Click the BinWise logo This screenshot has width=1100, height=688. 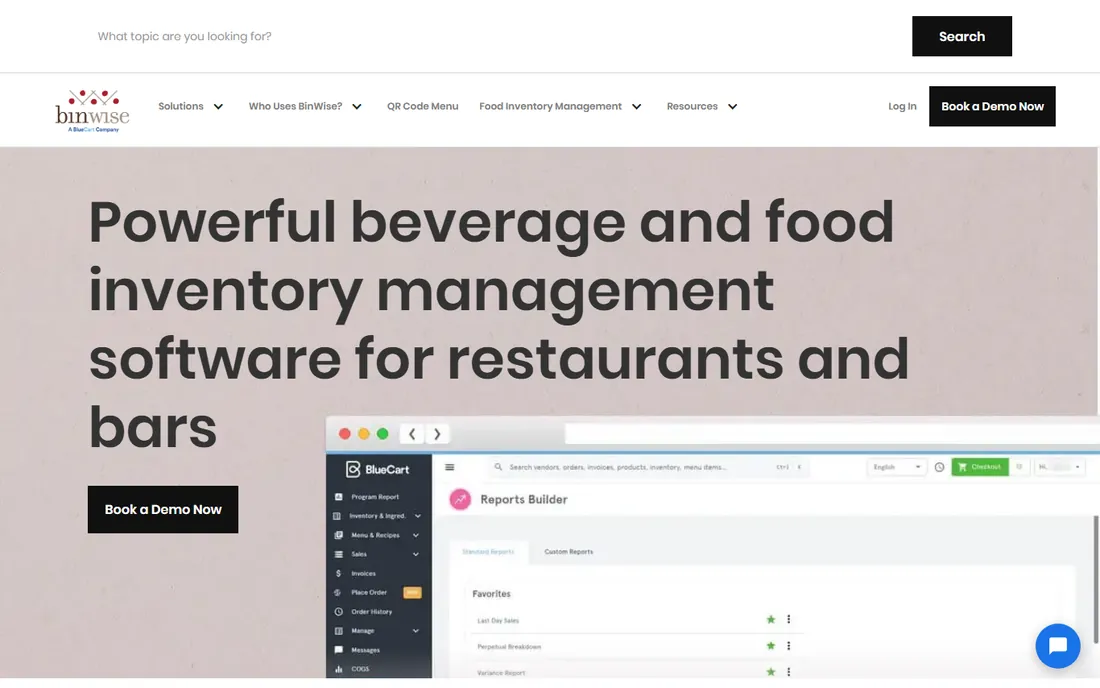point(93,110)
